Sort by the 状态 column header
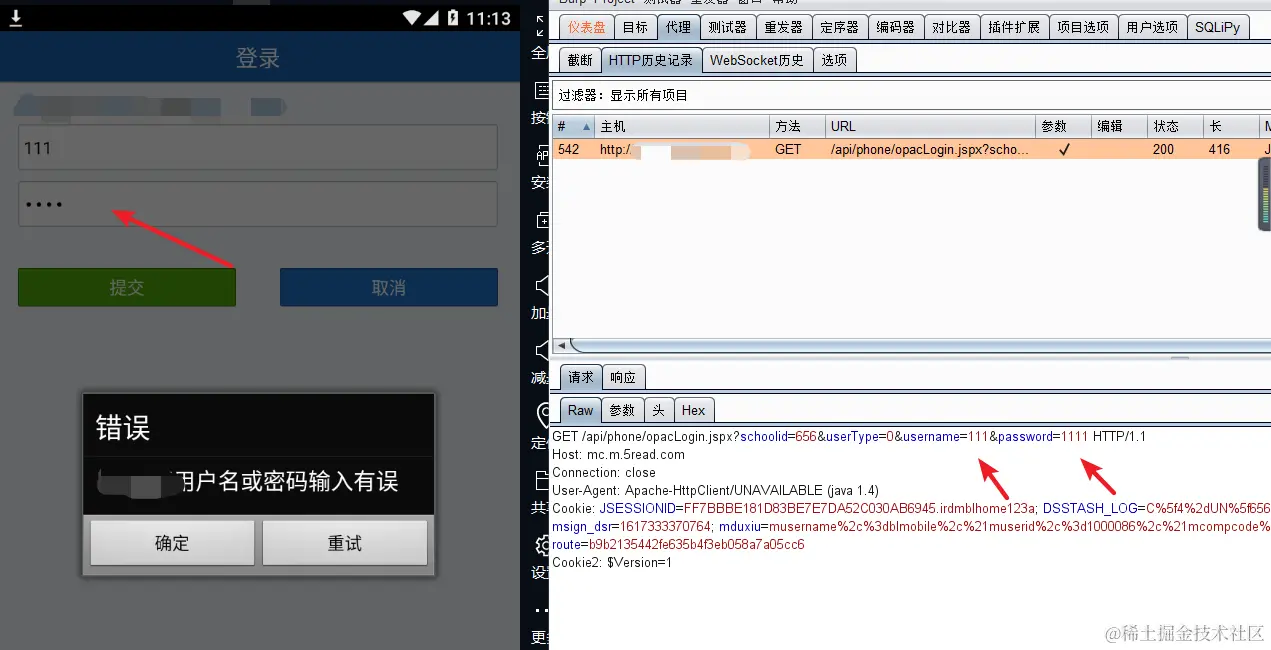This screenshot has height=650, width=1271. tap(1175, 127)
